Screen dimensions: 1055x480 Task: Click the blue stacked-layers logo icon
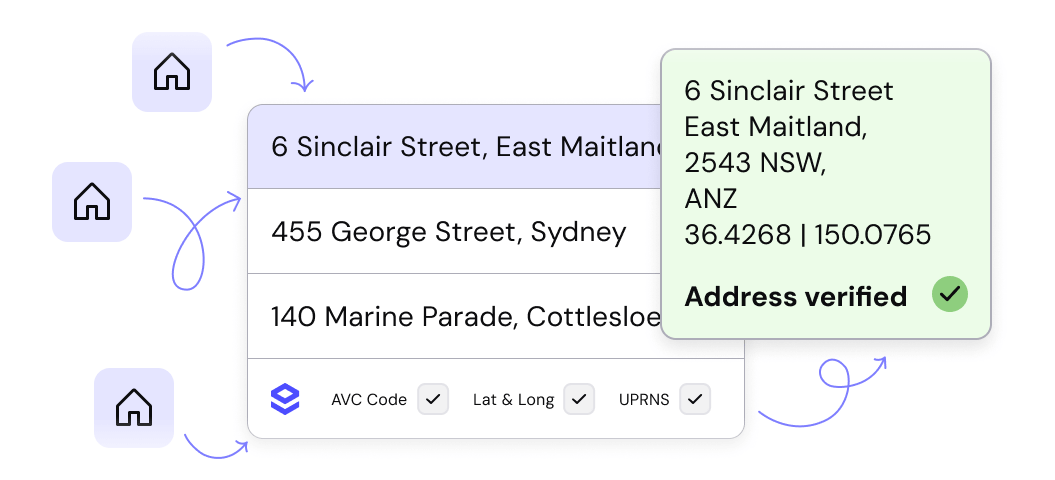coord(285,399)
